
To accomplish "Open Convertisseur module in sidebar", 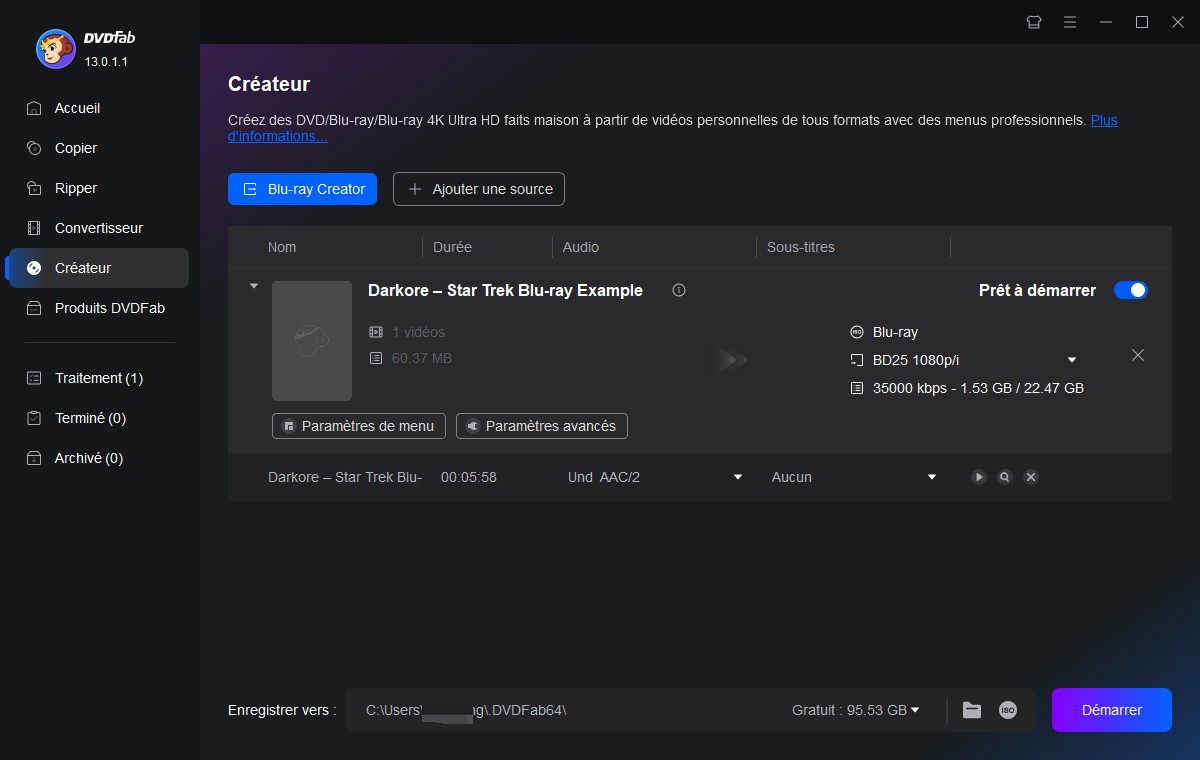I will point(98,228).
